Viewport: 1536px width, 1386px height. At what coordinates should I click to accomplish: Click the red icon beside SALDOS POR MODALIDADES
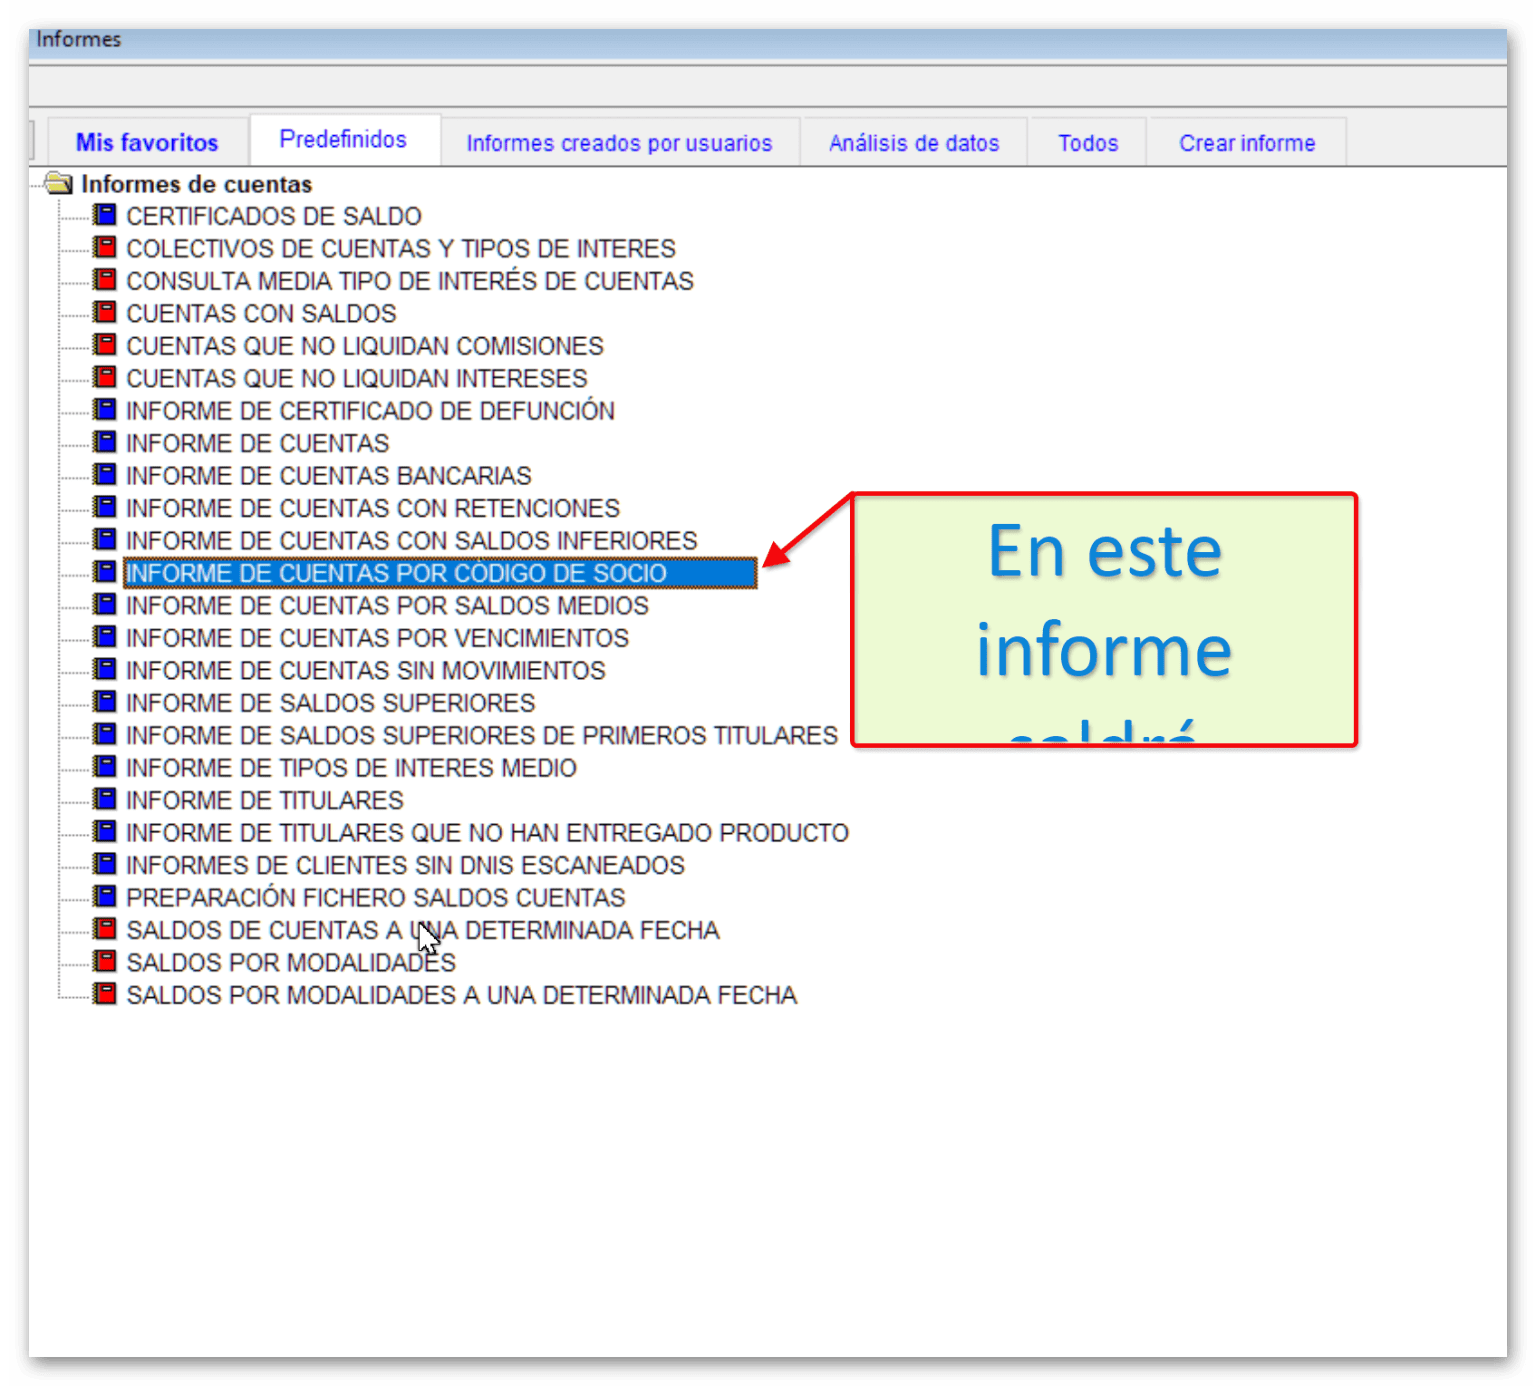105,962
